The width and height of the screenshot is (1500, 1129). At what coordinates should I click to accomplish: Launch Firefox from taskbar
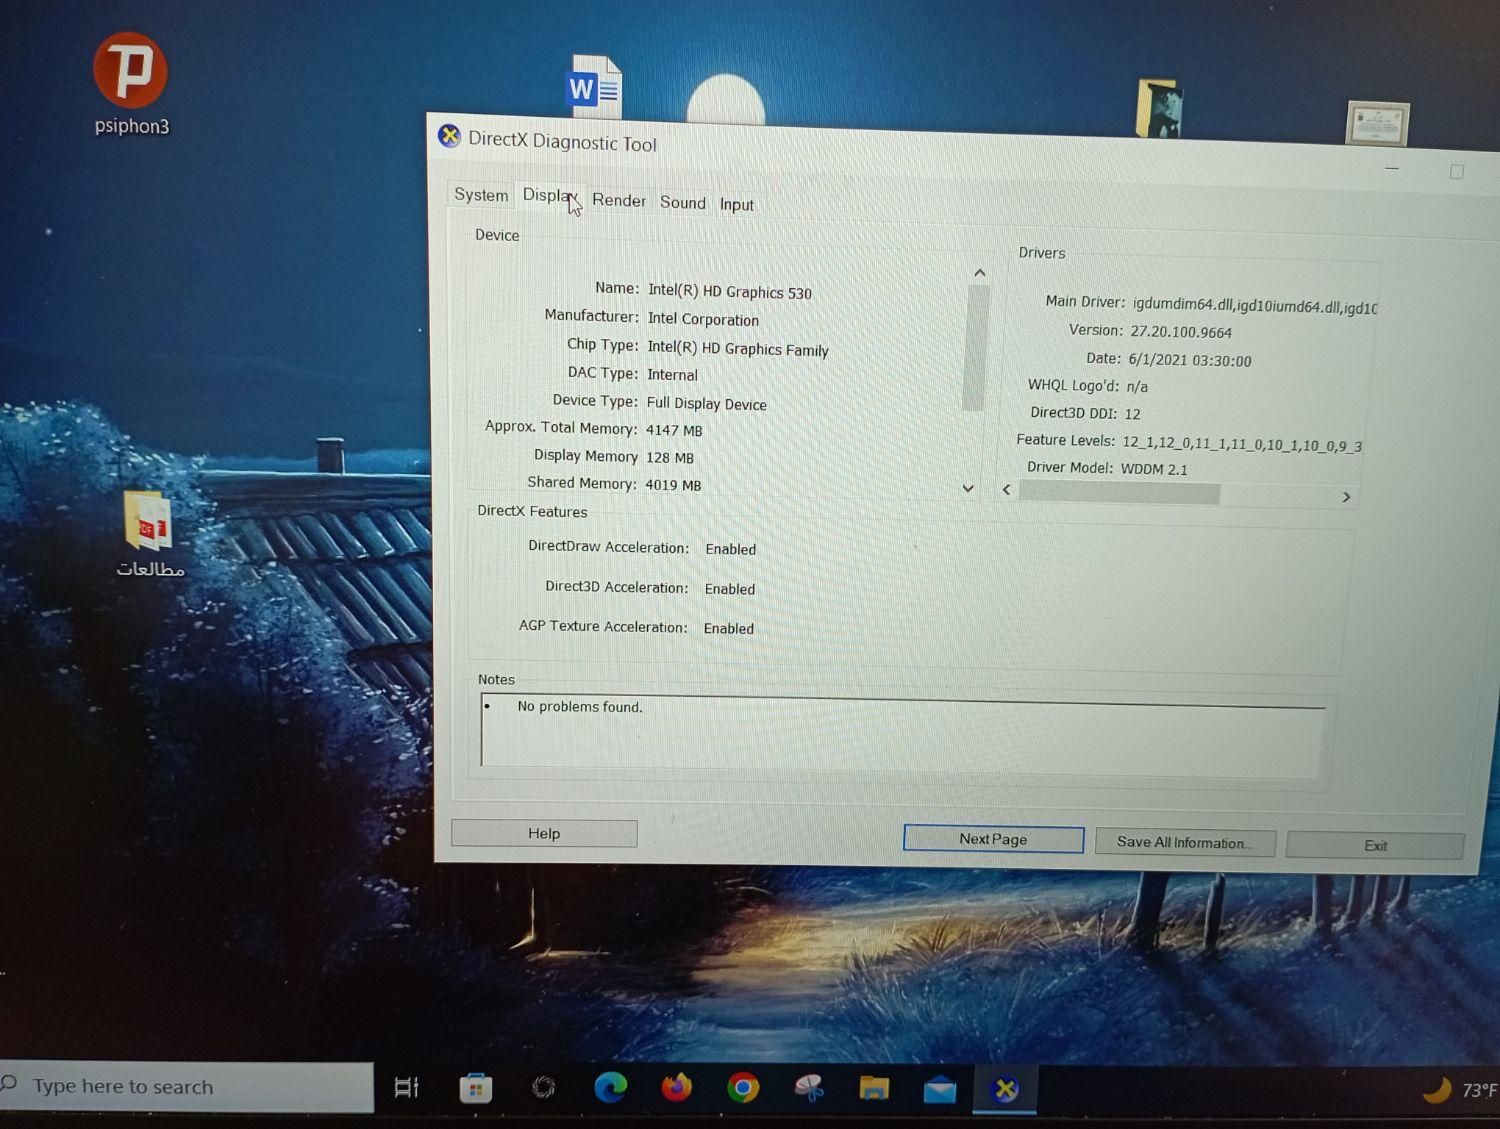click(x=677, y=1087)
